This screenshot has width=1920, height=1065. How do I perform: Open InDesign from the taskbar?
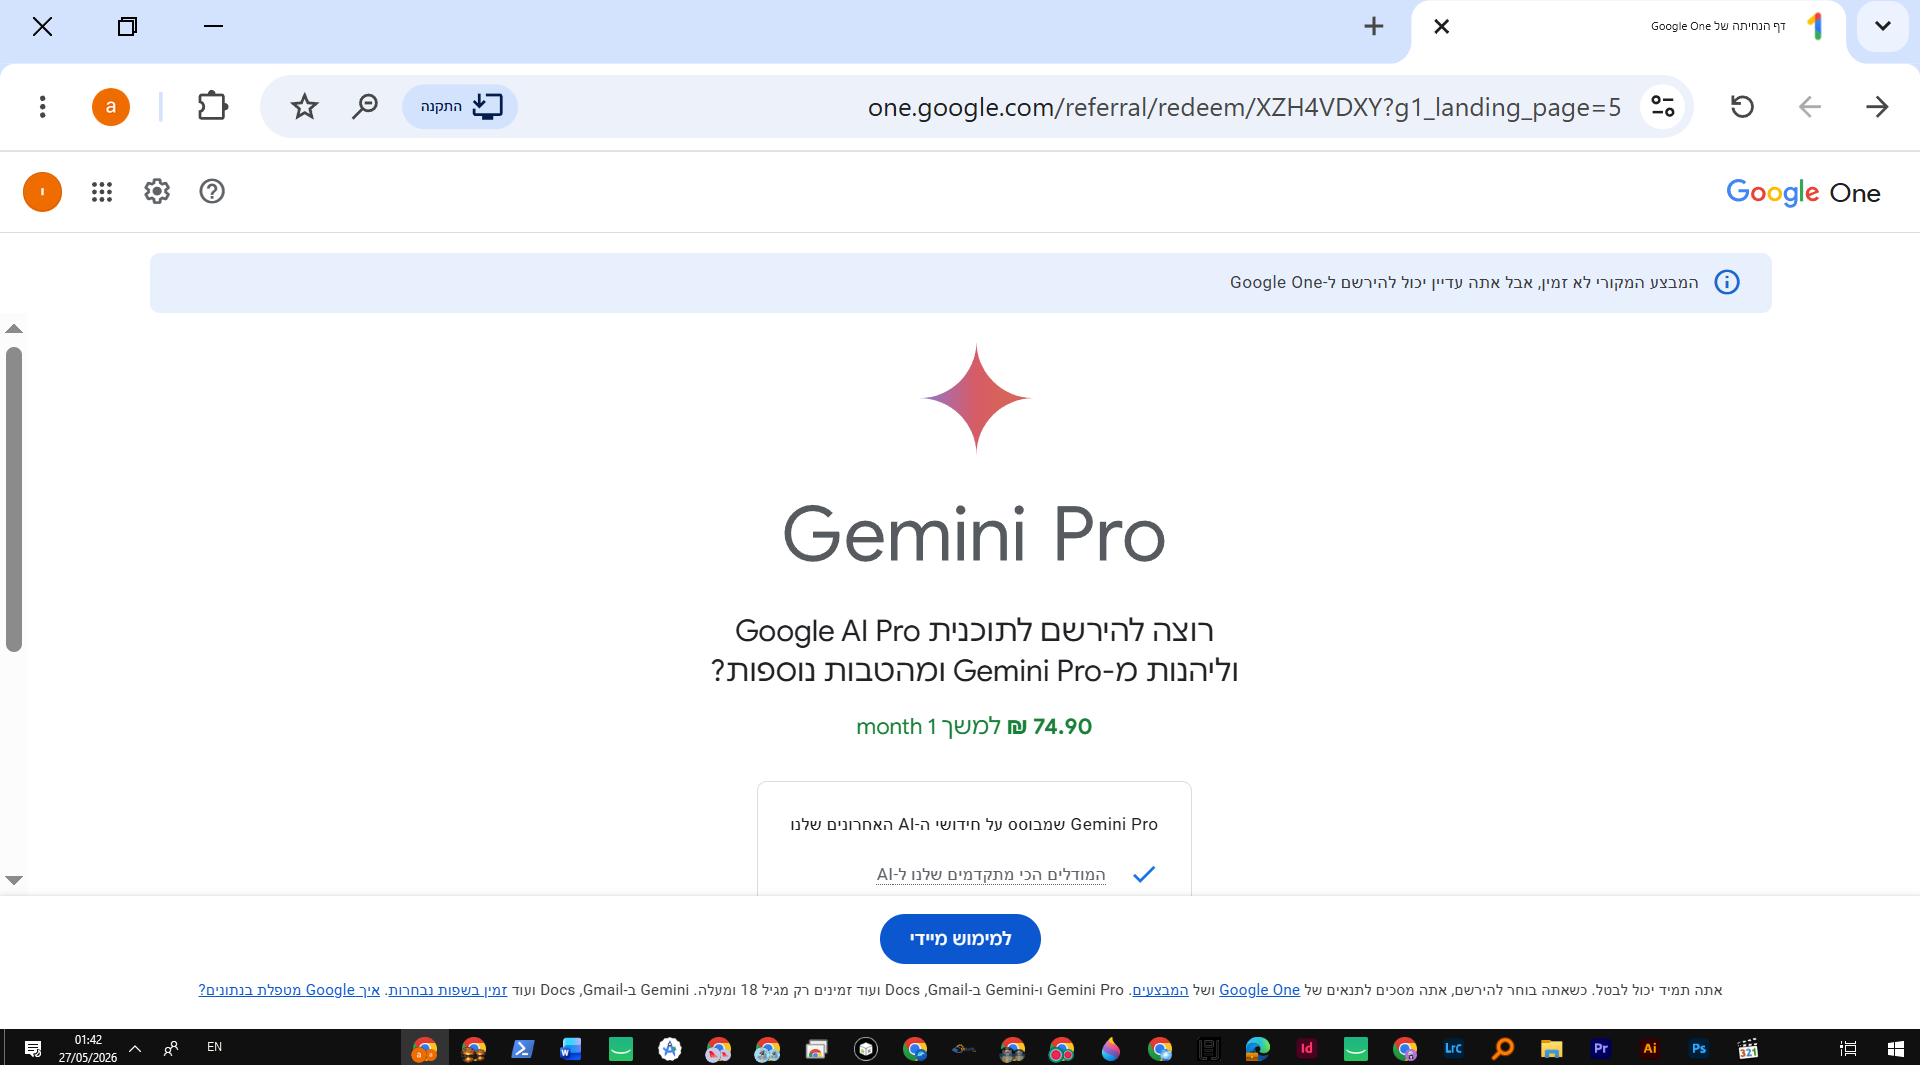tap(1306, 1048)
